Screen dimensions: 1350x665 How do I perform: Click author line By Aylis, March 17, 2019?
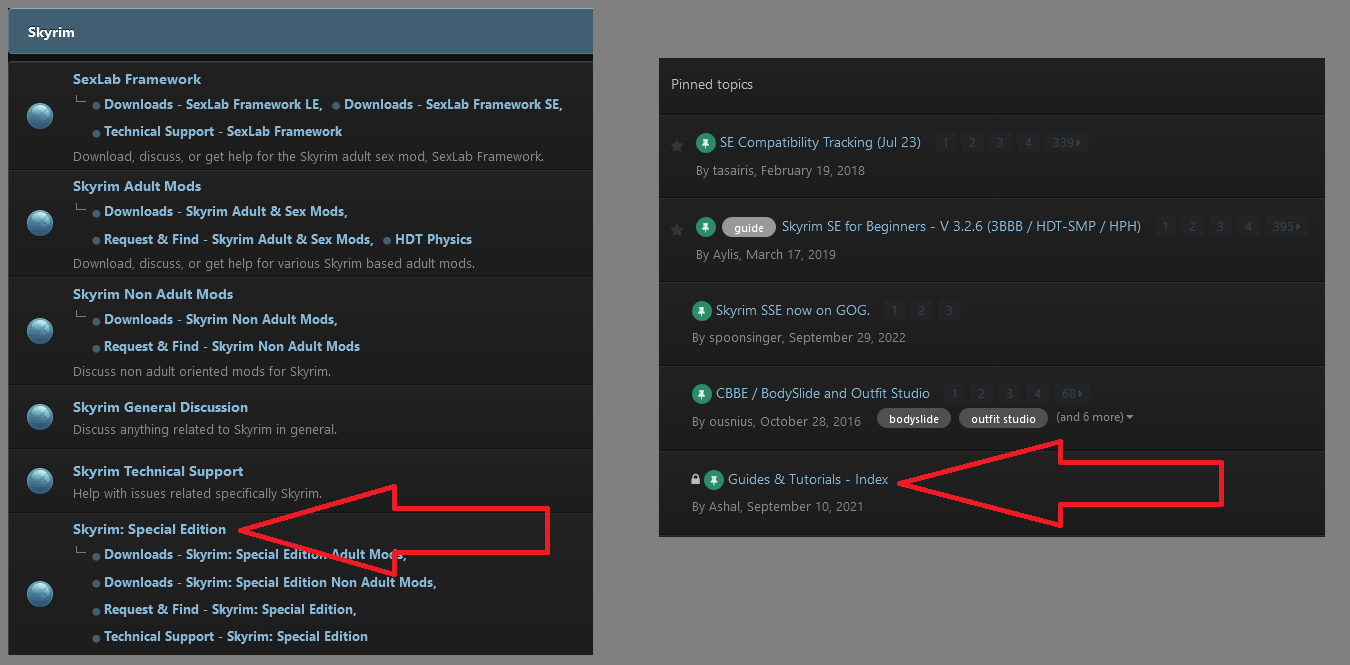[766, 254]
